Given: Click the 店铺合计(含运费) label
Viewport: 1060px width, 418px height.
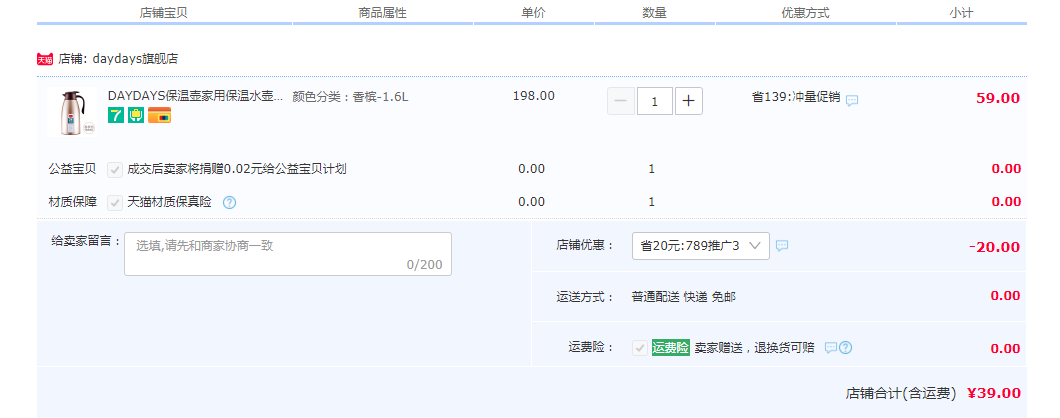Looking at the screenshot, I should pos(901,394).
